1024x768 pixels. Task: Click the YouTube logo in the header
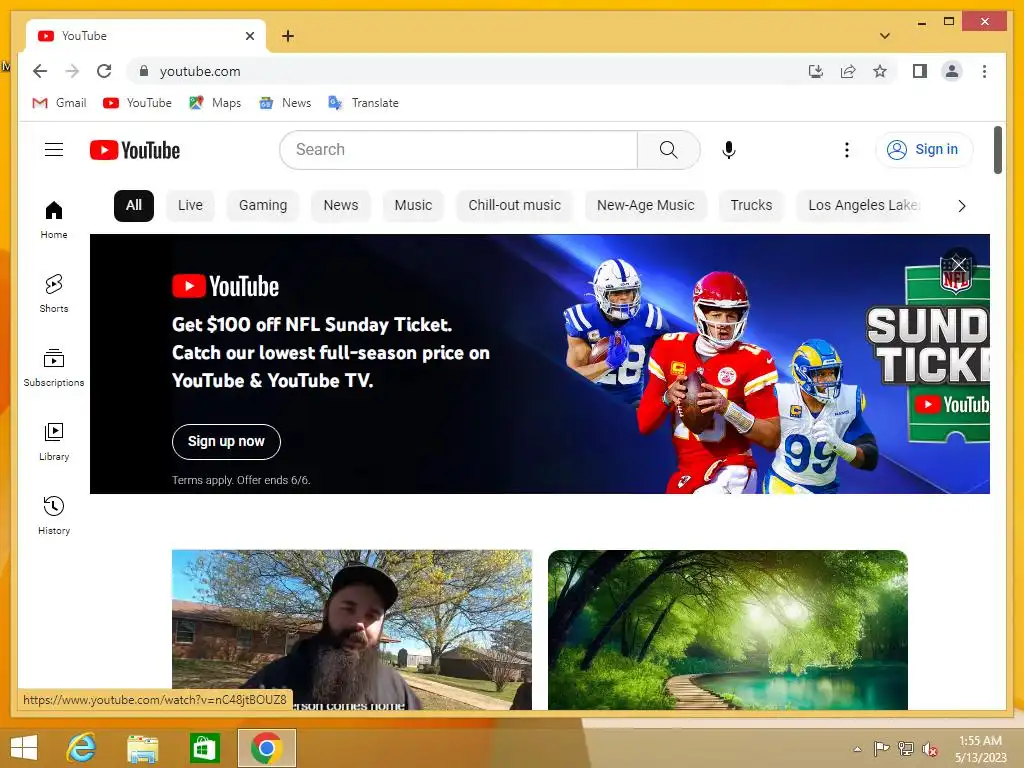(135, 150)
